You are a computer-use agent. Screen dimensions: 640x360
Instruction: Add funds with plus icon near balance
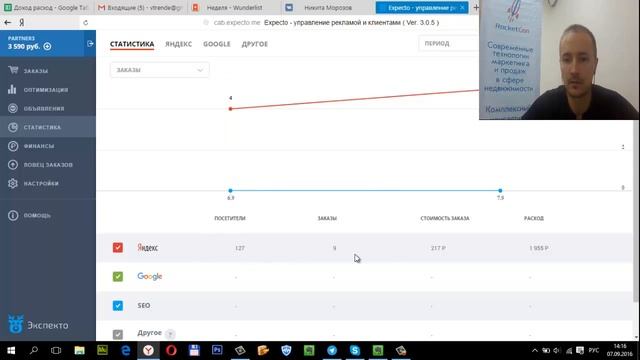(47, 47)
